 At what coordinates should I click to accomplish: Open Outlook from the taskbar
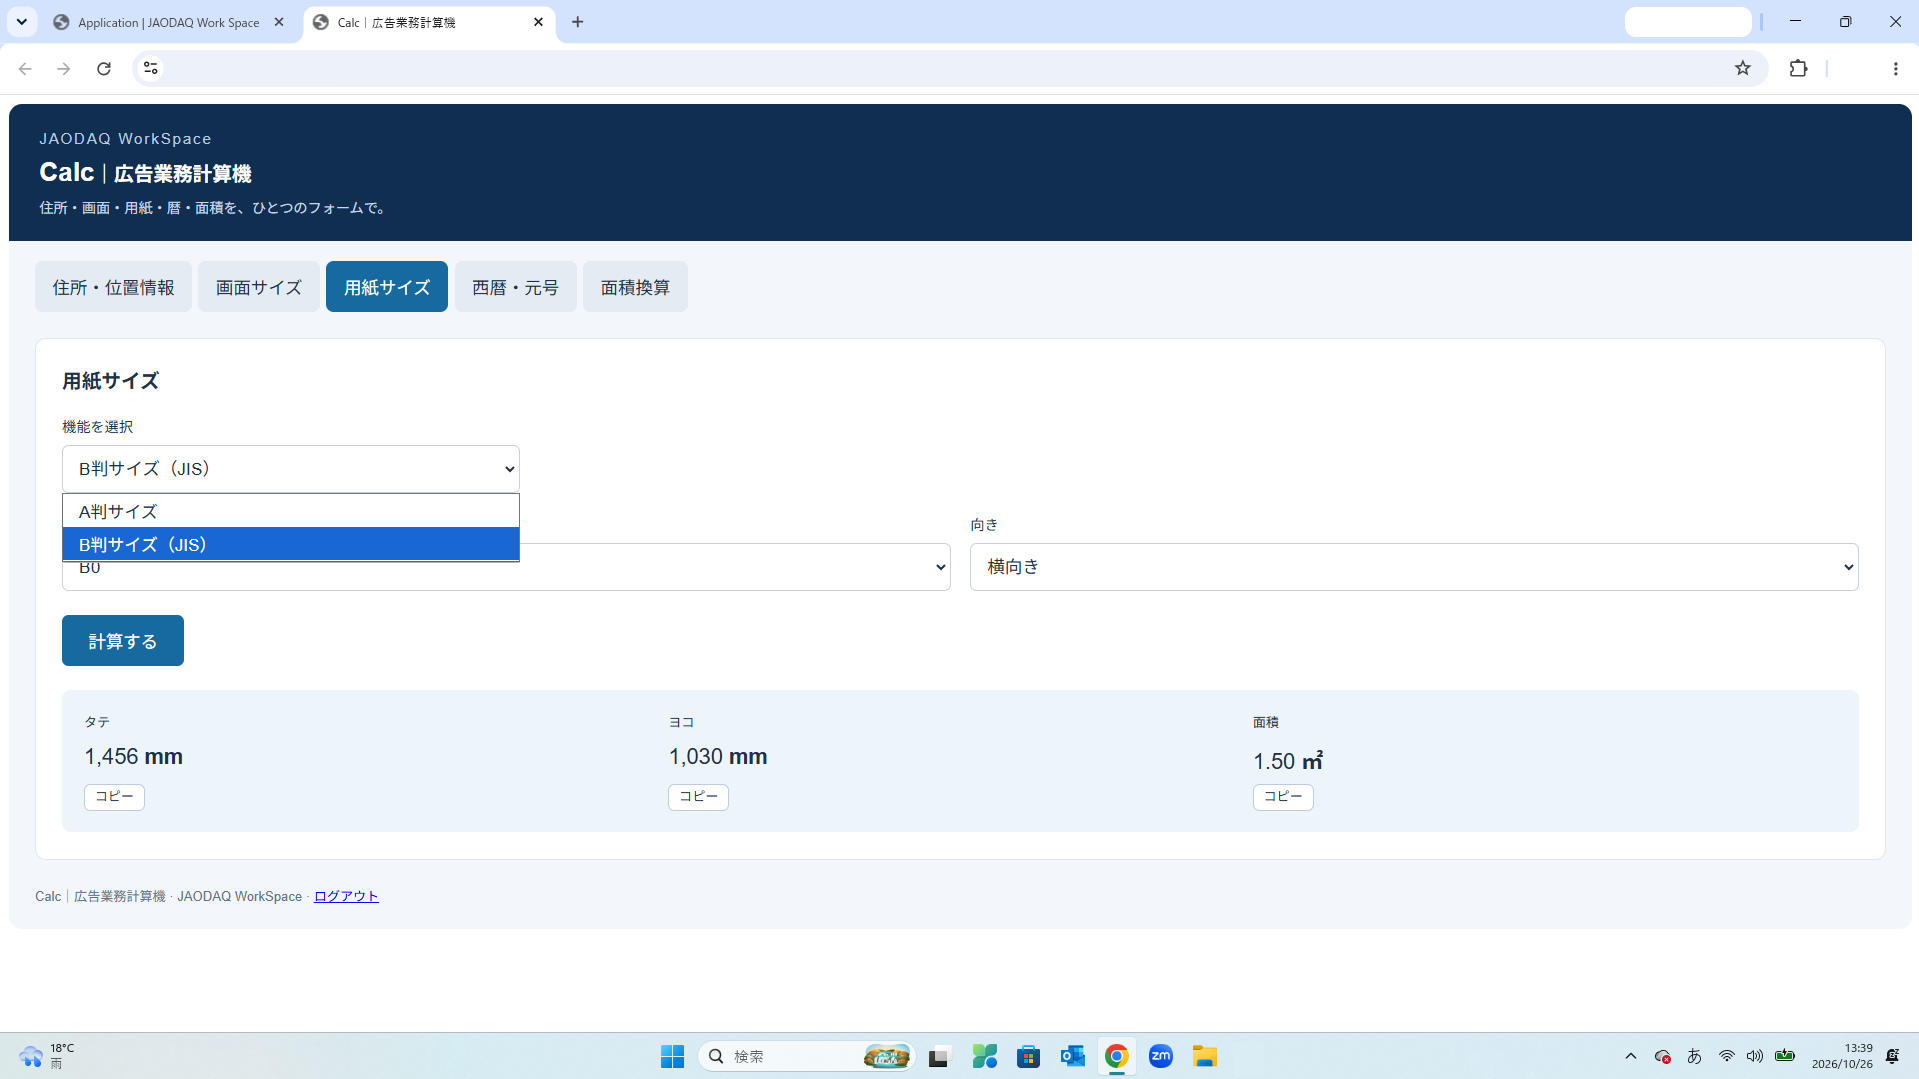(1072, 1056)
